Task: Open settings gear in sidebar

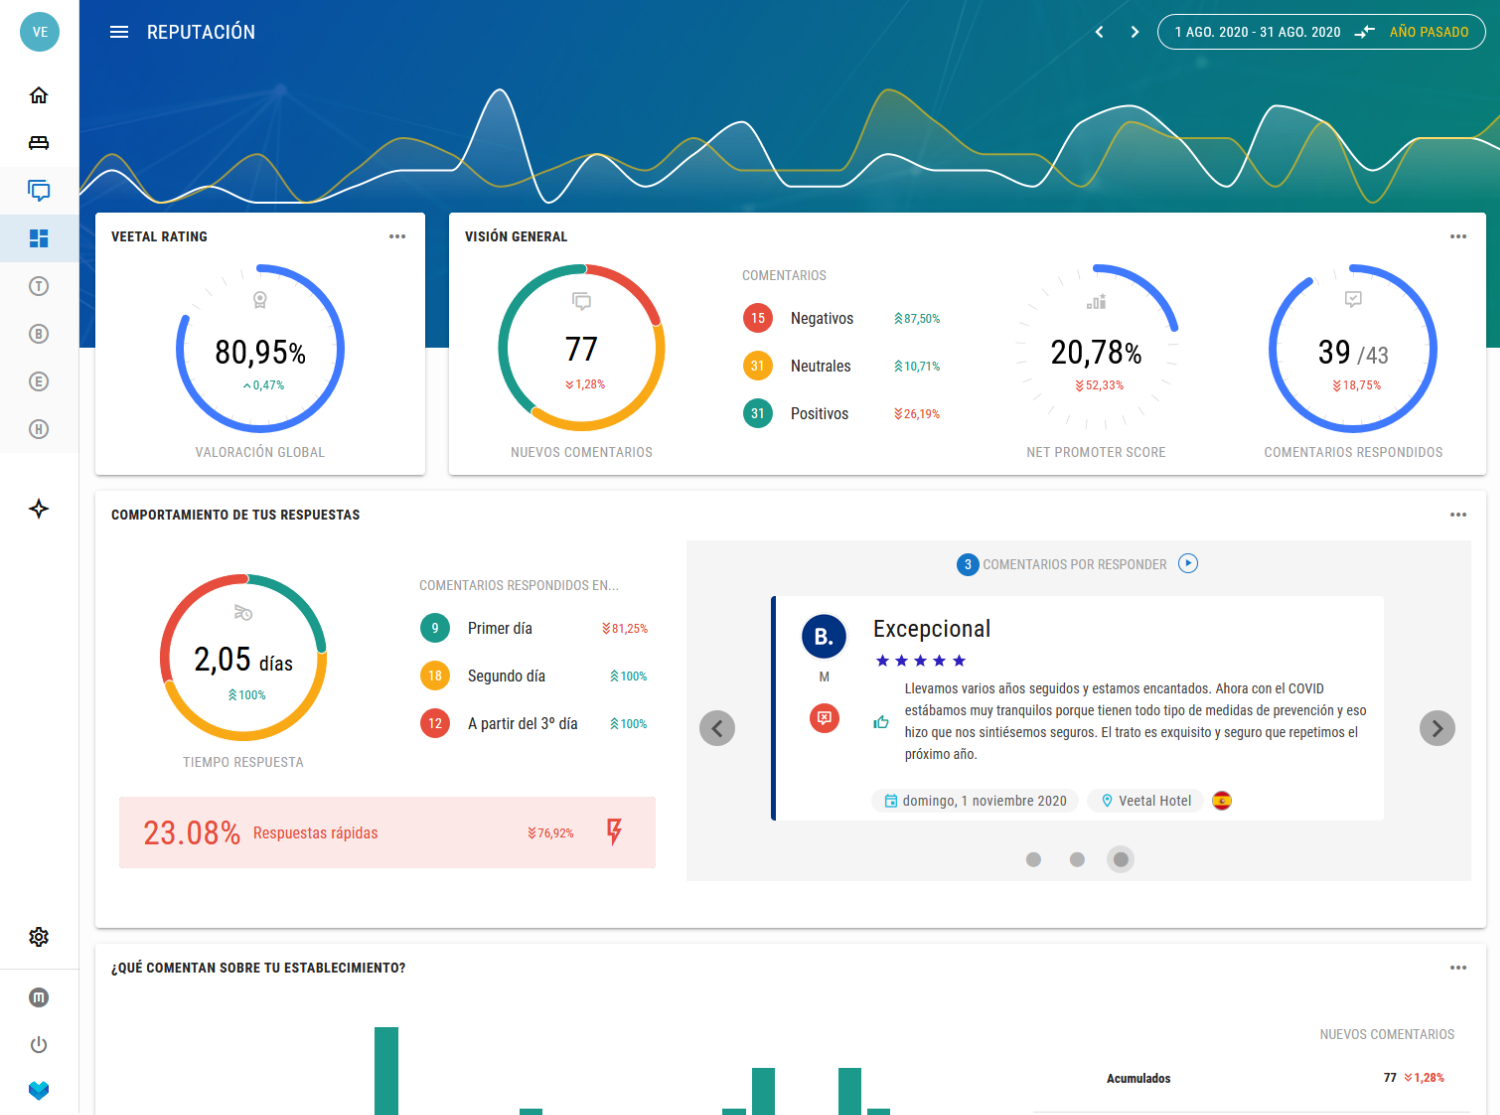Action: [x=39, y=937]
